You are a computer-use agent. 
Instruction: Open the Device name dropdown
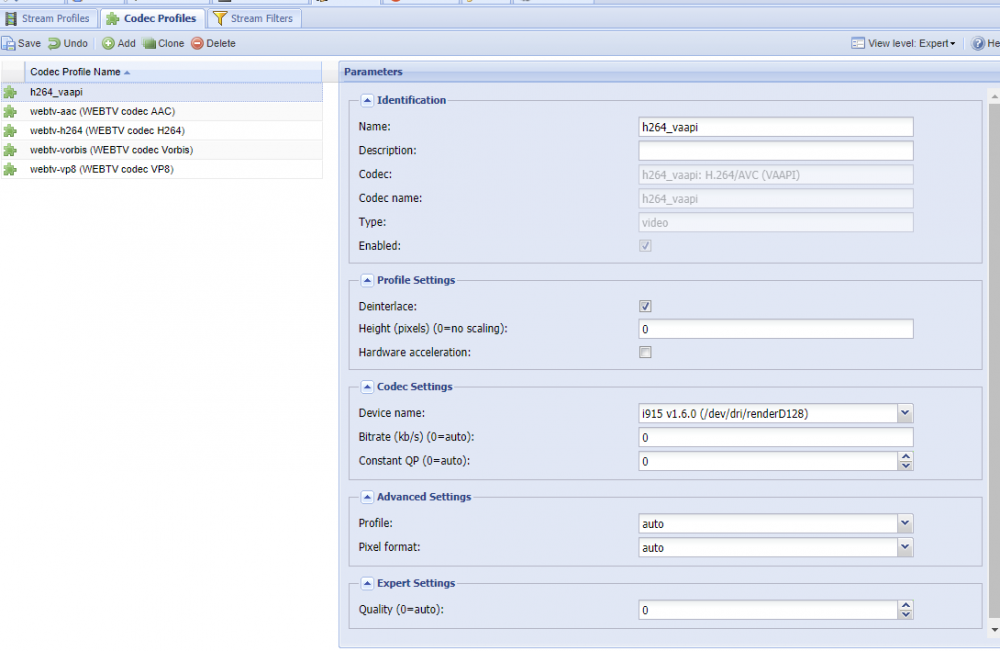[x=904, y=413]
